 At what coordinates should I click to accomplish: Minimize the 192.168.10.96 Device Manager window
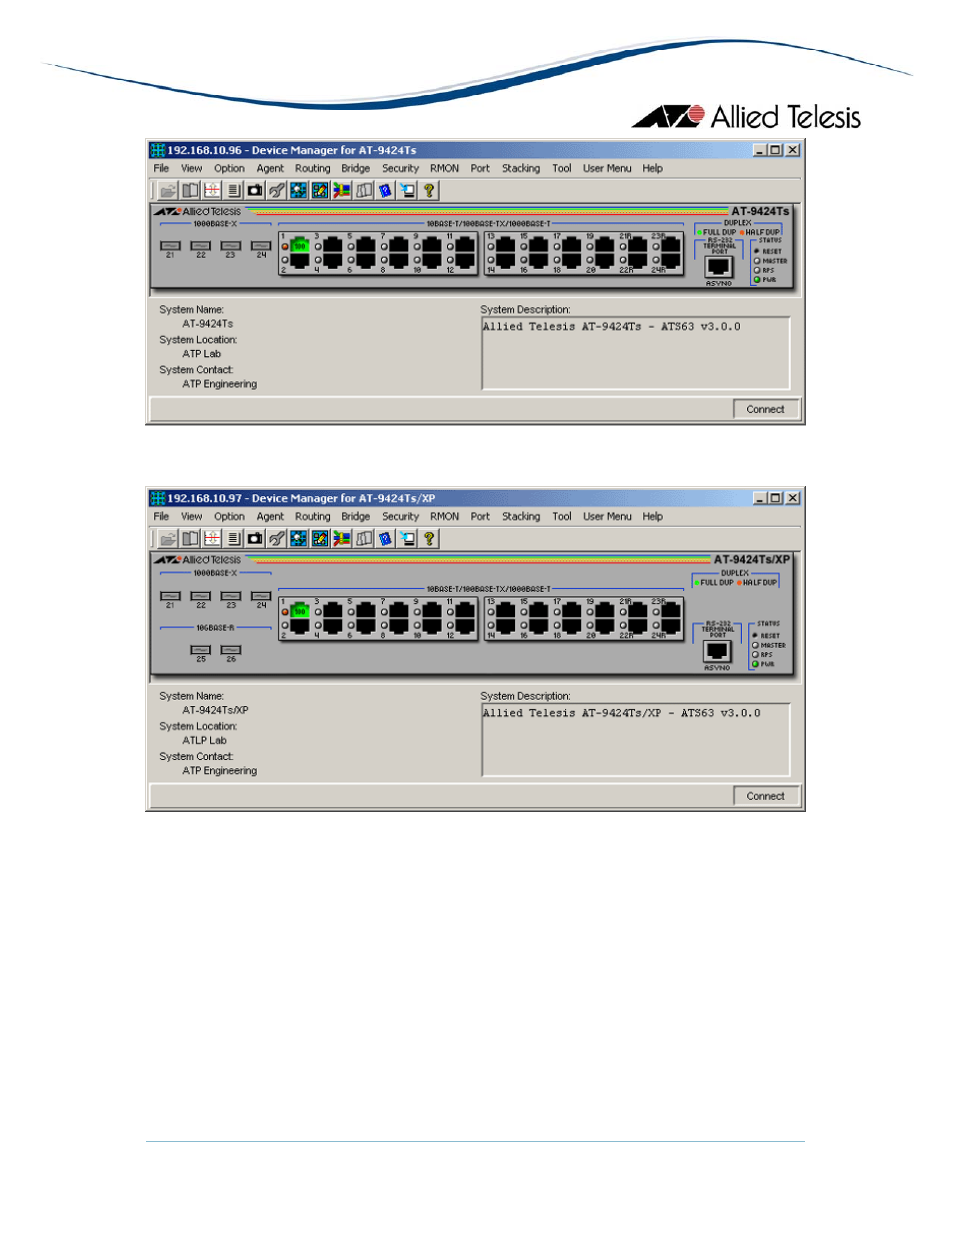[760, 150]
